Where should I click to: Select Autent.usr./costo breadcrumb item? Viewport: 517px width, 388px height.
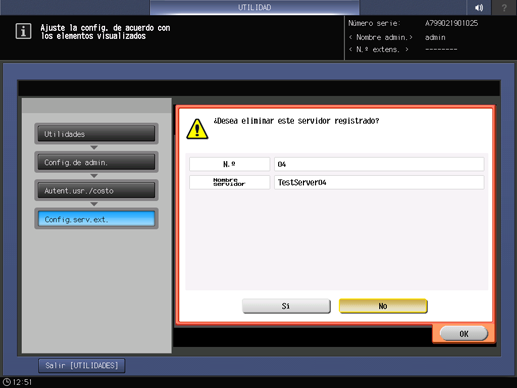pyautogui.click(x=96, y=190)
